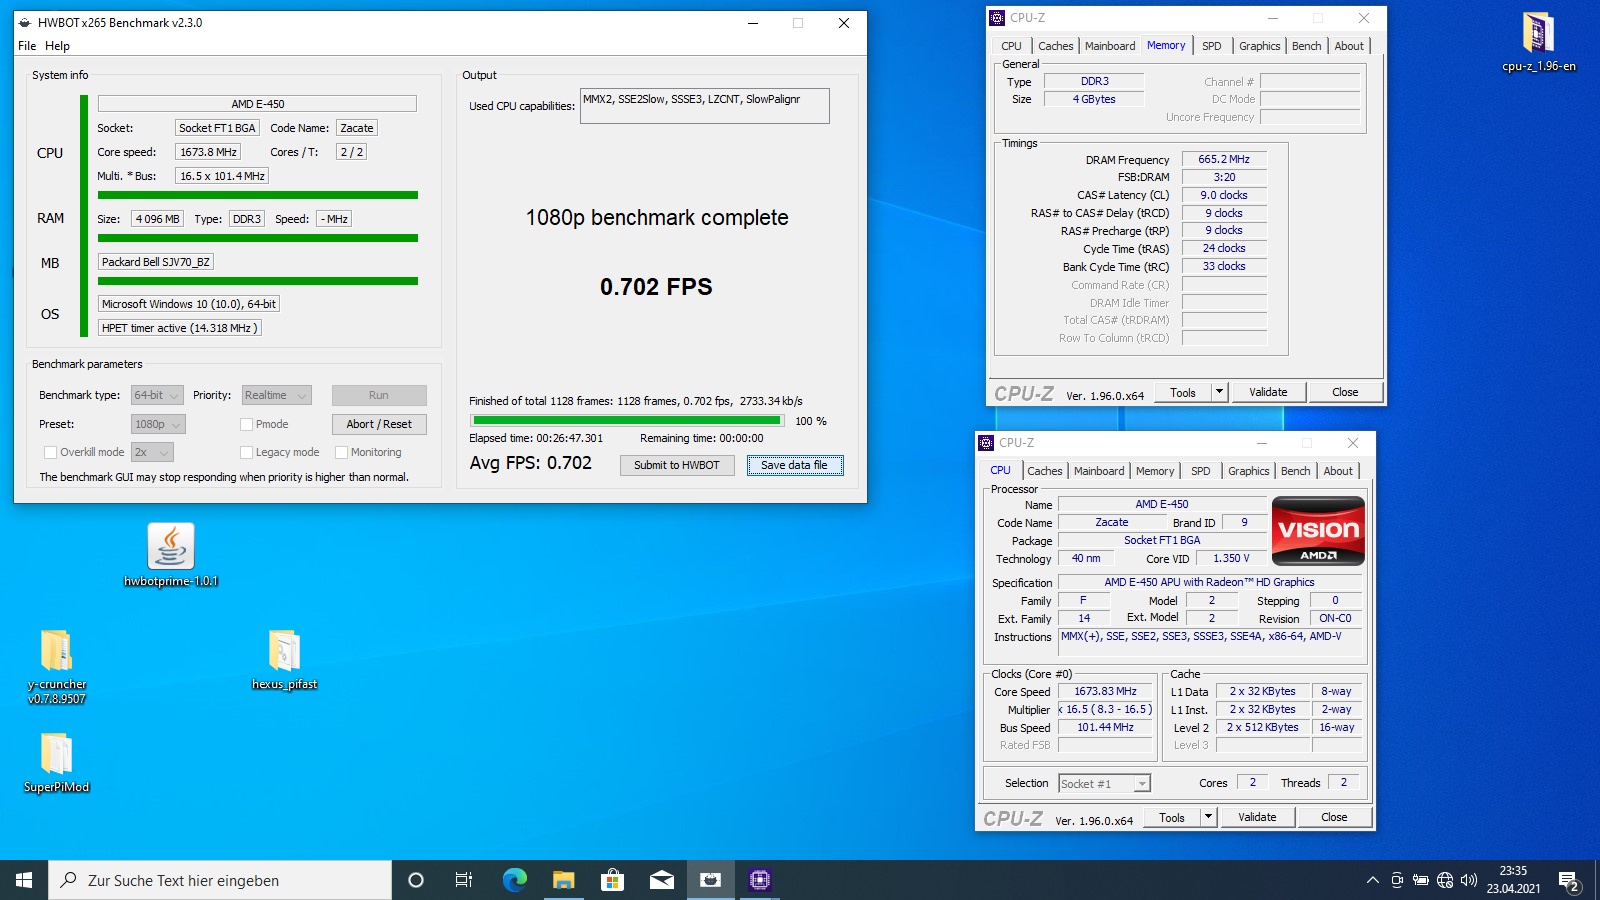
Task: Open the Preset 1080p dropdown
Action: 158,424
